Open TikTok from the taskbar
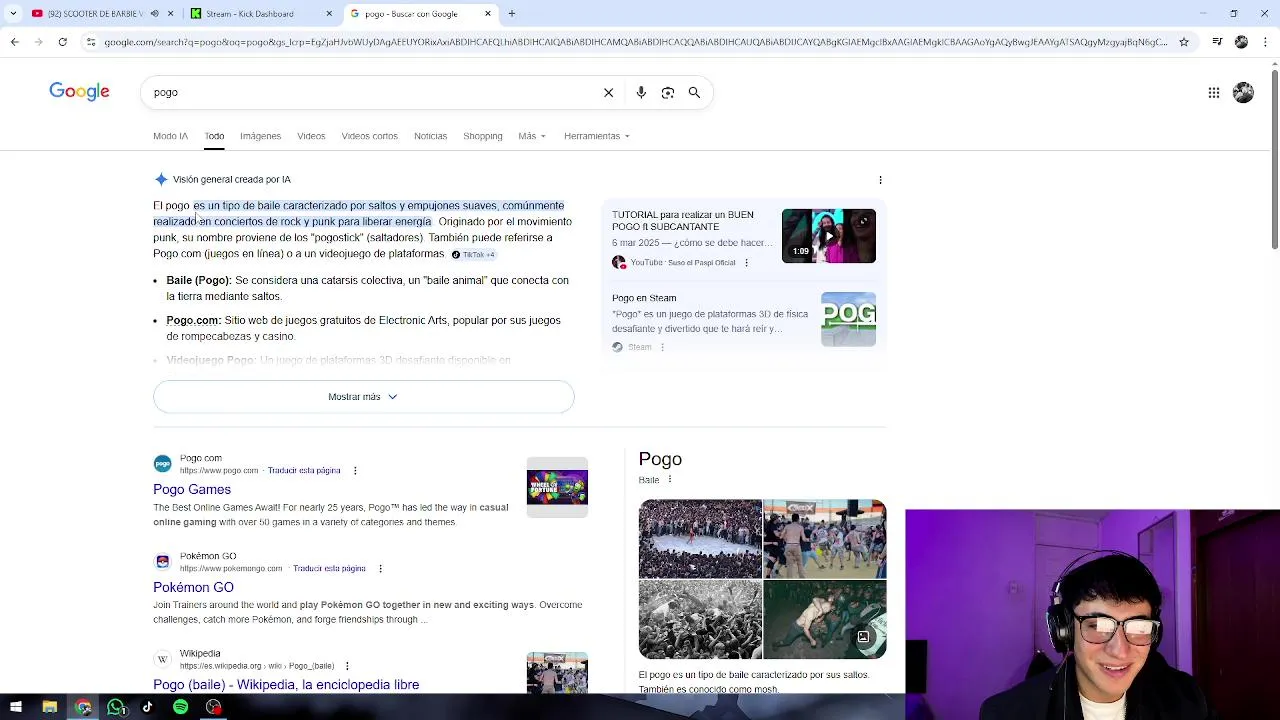The image size is (1280, 720). [x=147, y=708]
